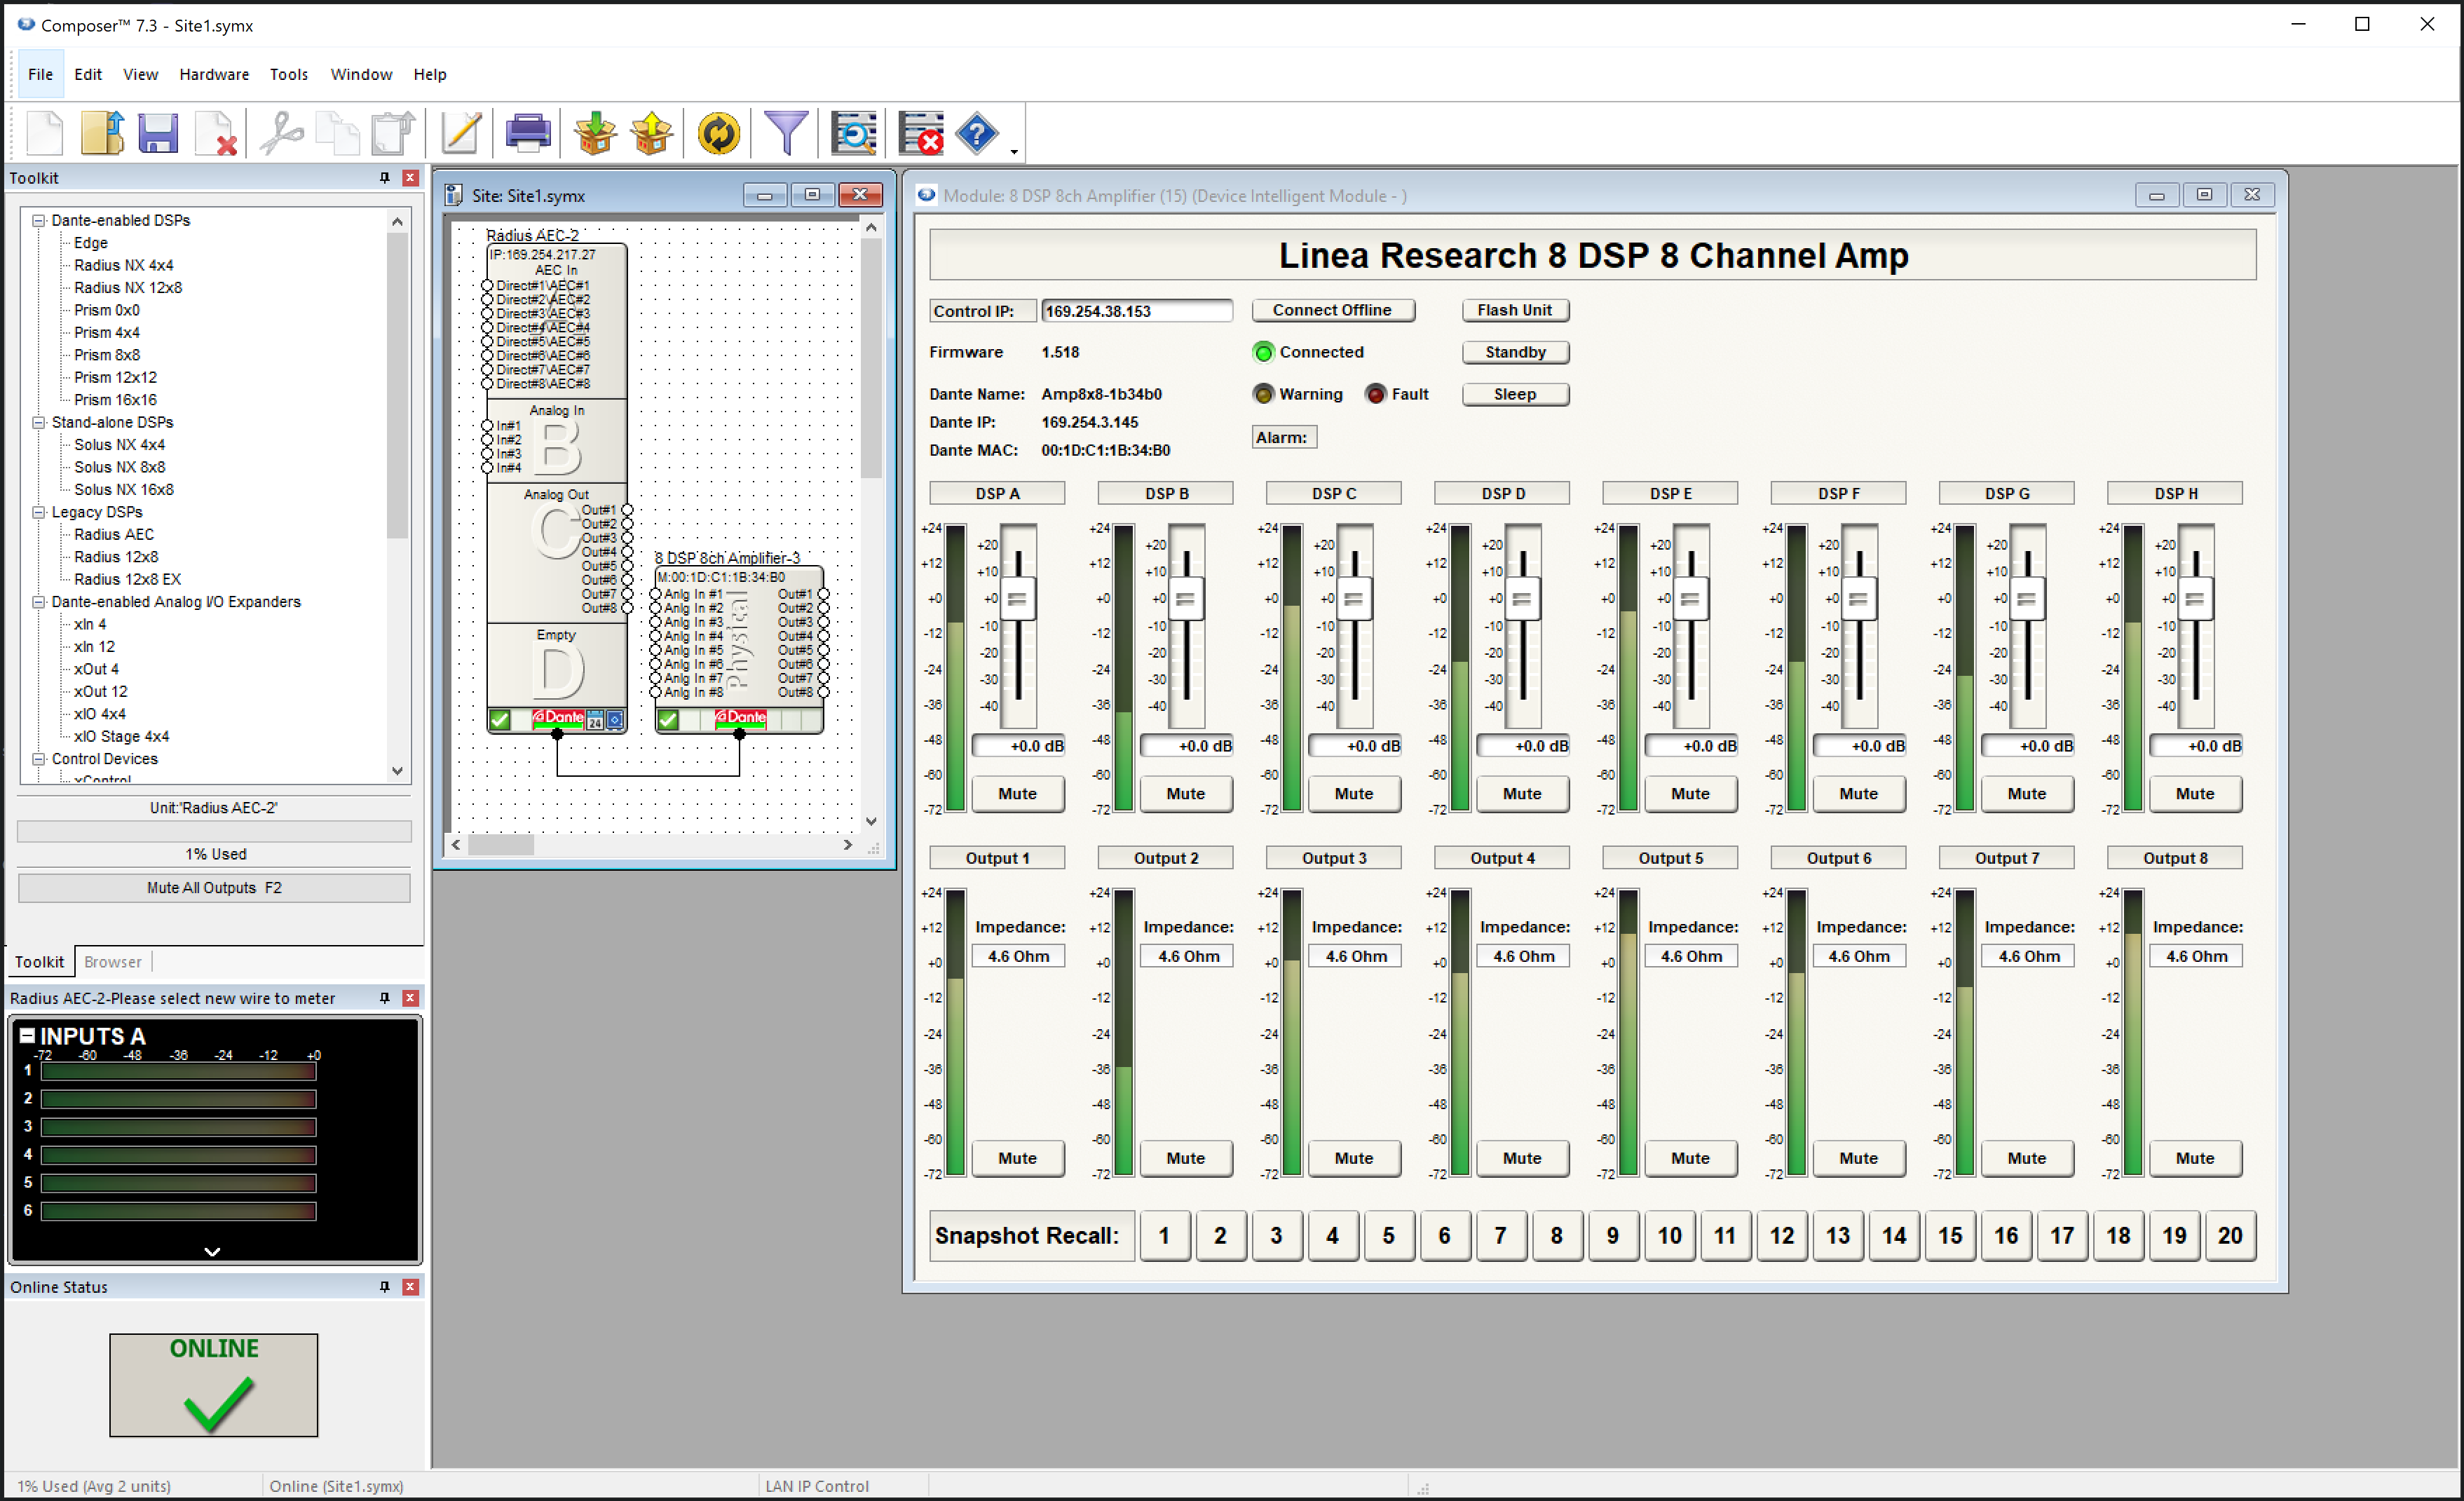Click the DSP G gain fader handle
Screen dimensions: 2464x1501
click(2027, 599)
